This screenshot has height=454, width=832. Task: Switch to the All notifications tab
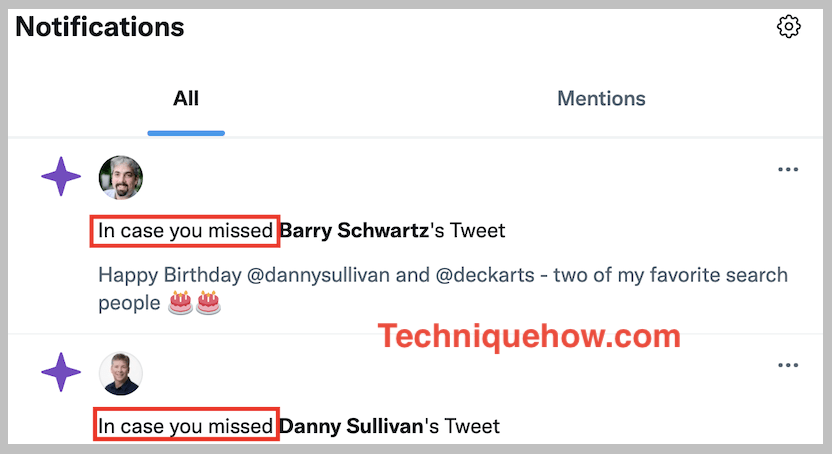click(x=186, y=99)
